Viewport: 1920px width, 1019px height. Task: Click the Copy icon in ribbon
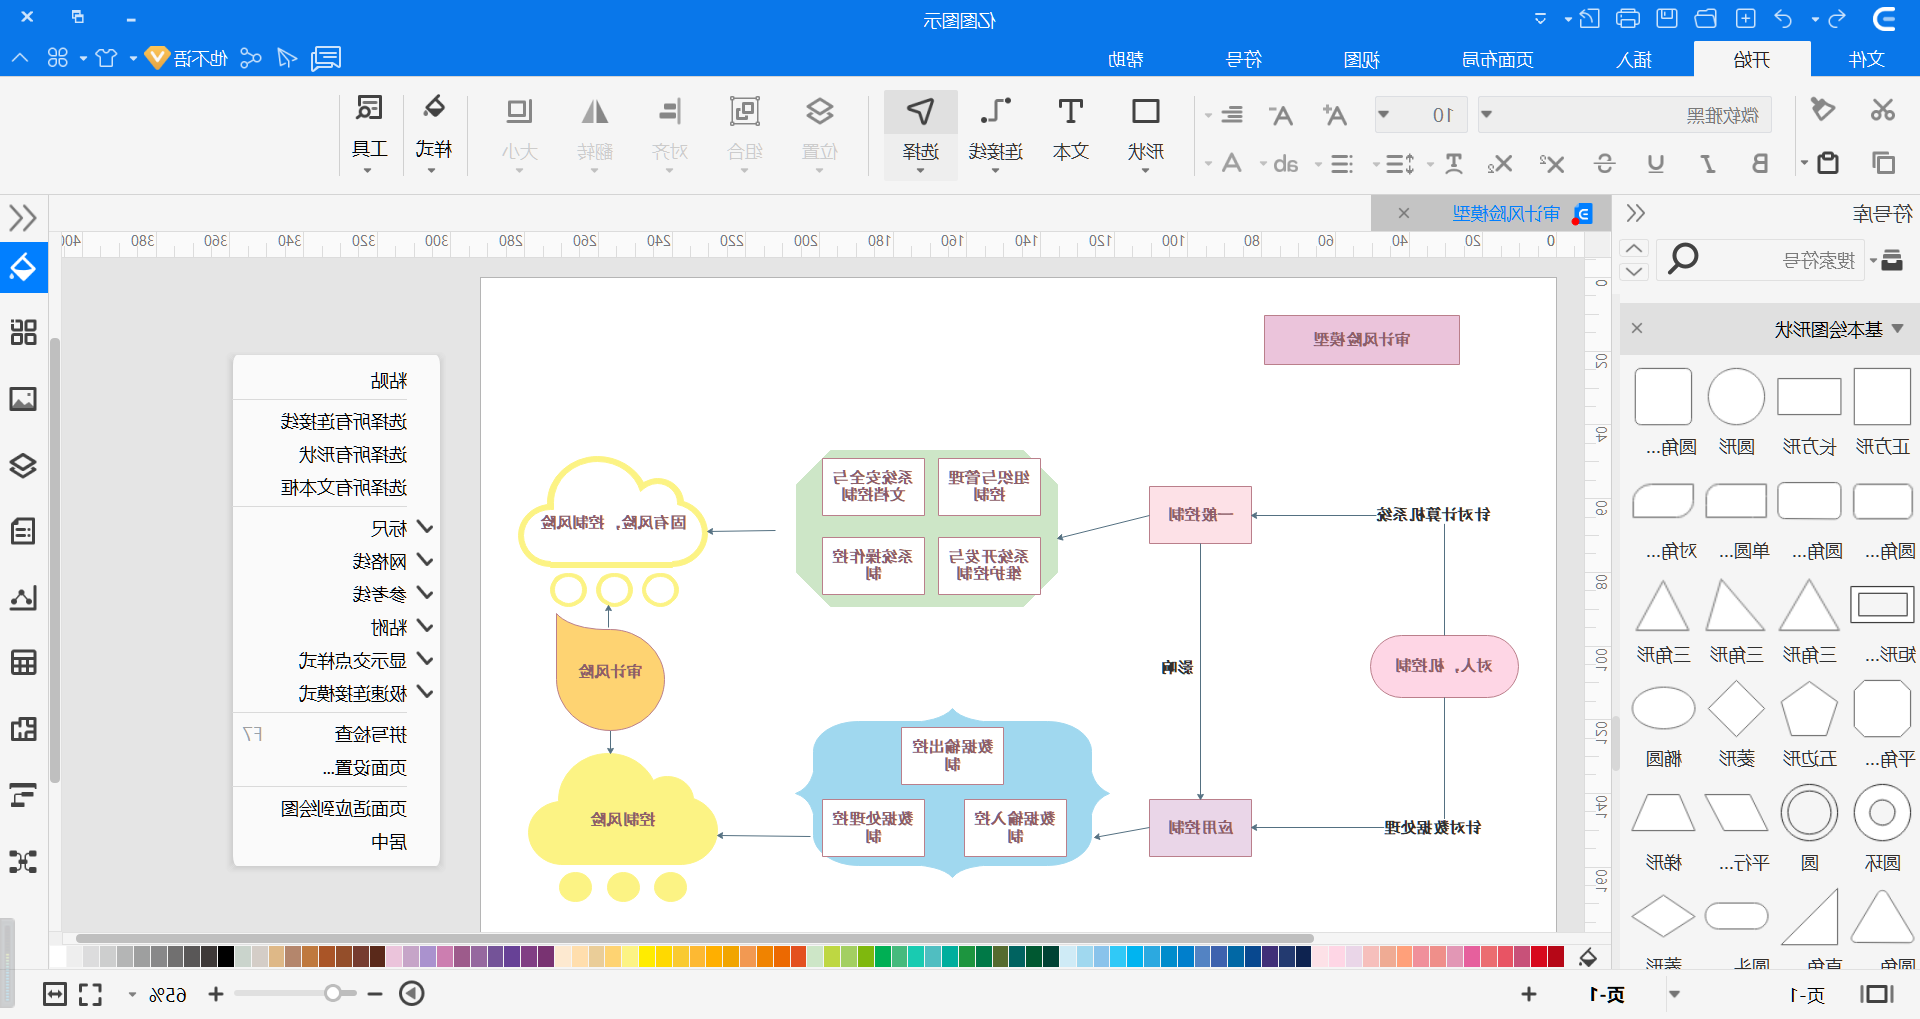[x=1883, y=162]
